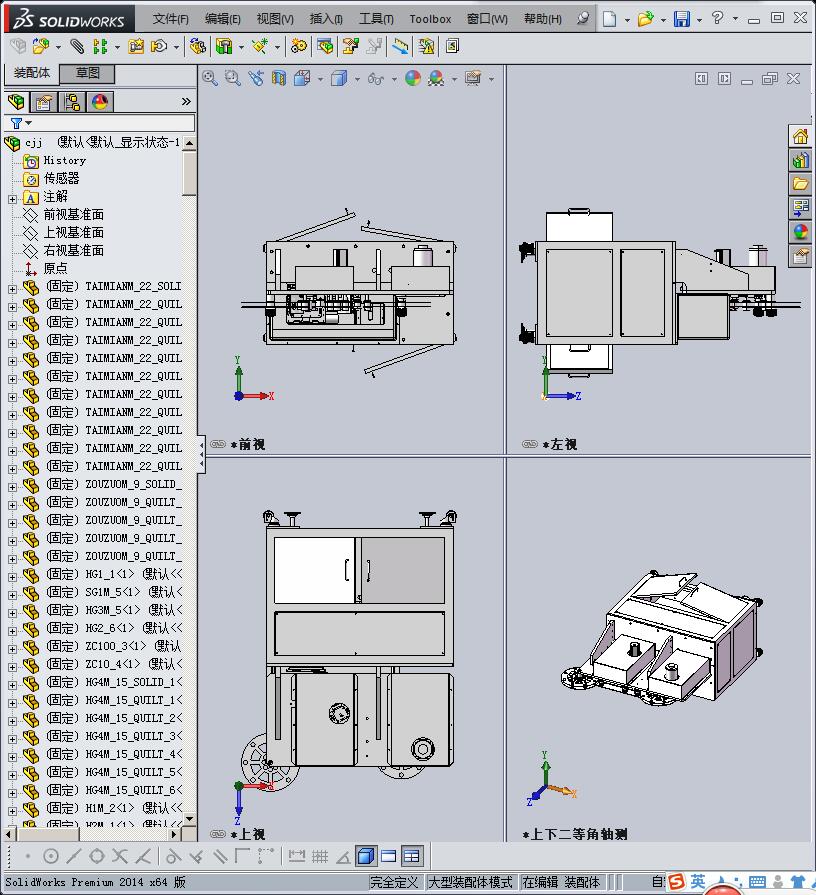The image size is (816, 895).
Task: Expand the 注解 tree node
Action: click(13, 199)
